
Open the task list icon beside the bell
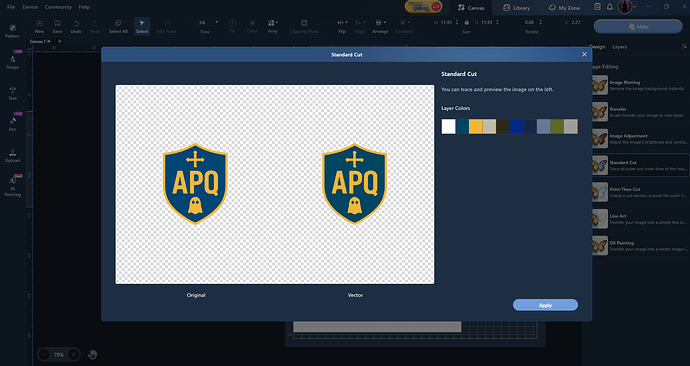click(597, 7)
